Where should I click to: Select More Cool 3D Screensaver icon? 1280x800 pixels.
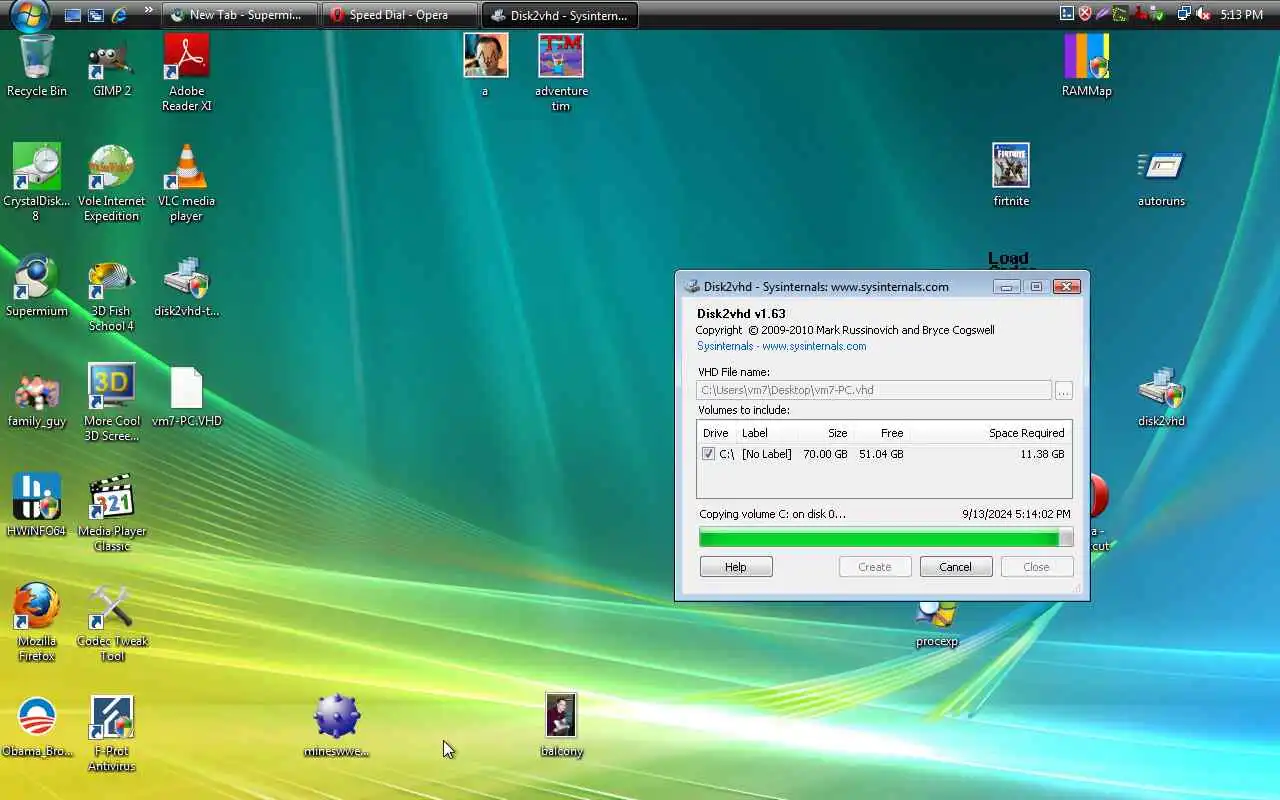112,402
